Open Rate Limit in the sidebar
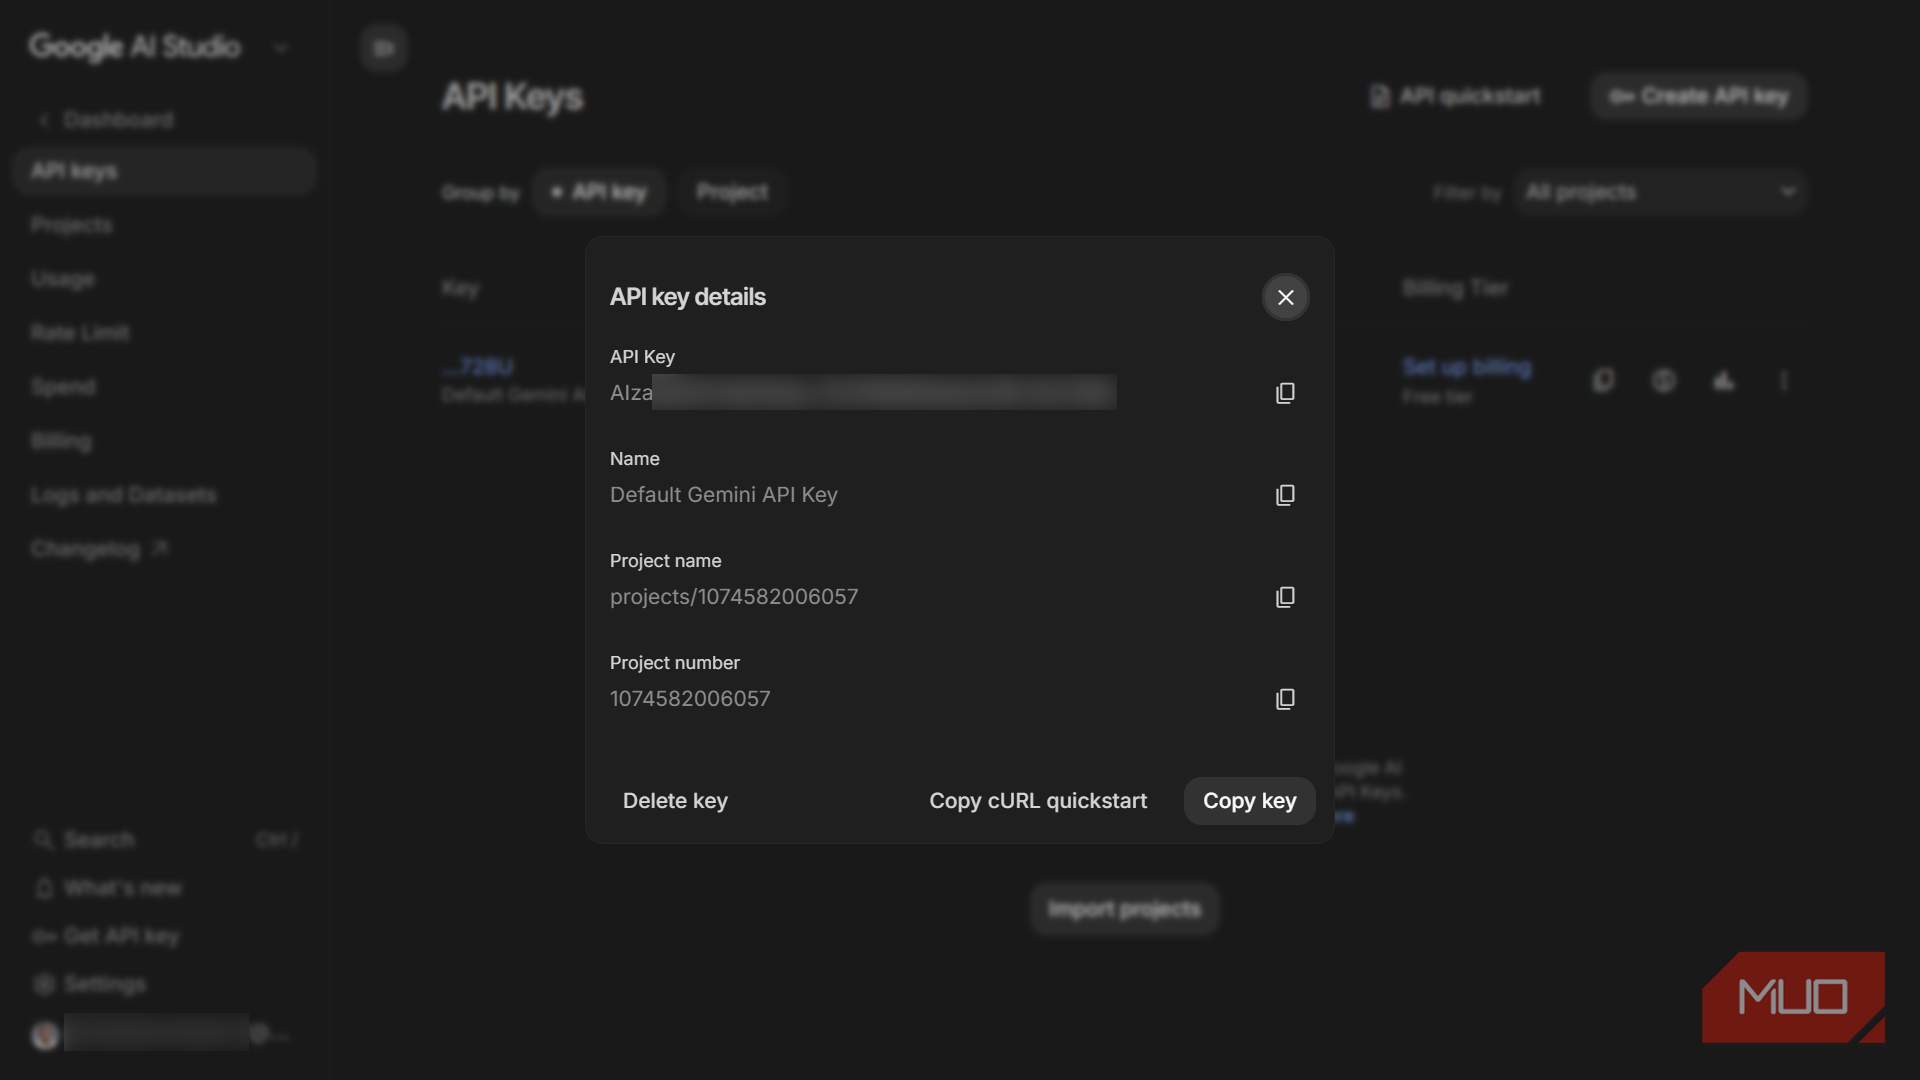This screenshot has height=1080, width=1920. click(80, 333)
